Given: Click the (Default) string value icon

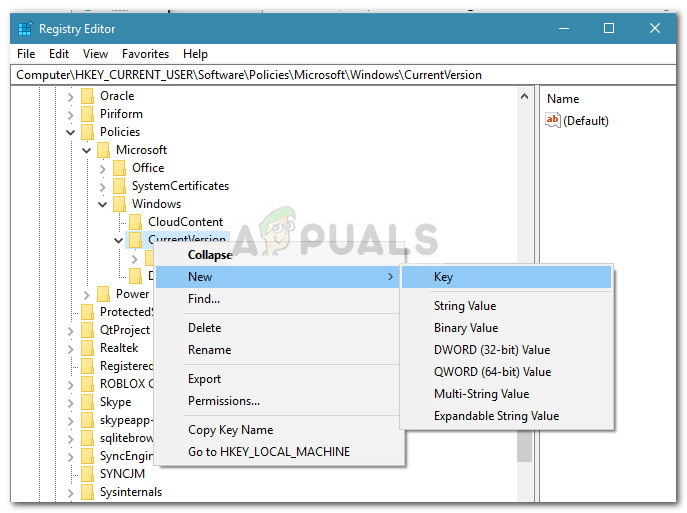Looking at the screenshot, I should tap(553, 120).
